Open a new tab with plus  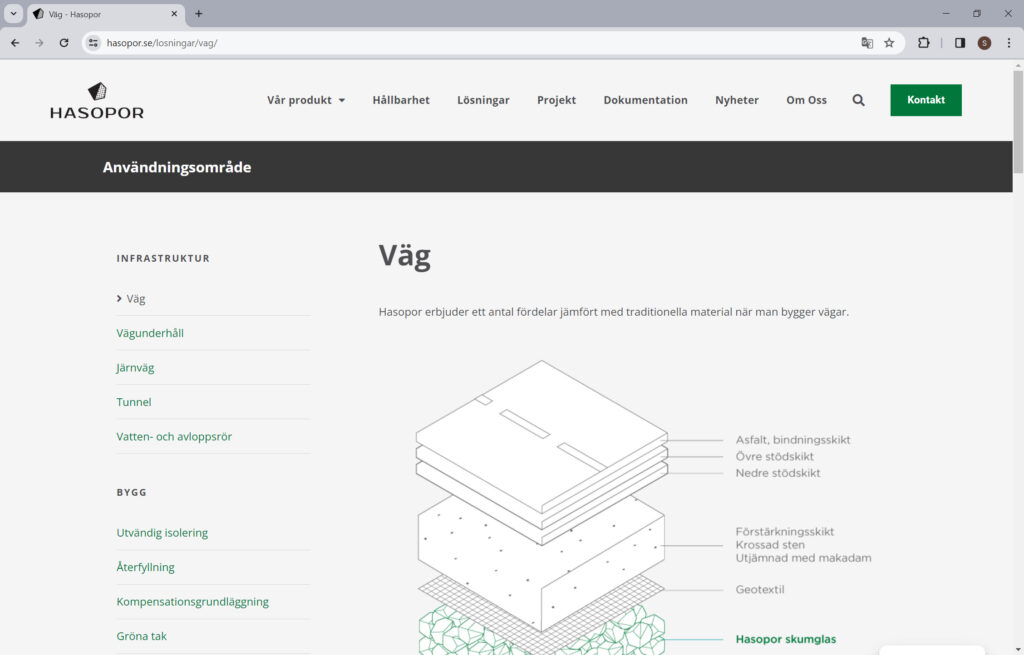pyautogui.click(x=199, y=14)
